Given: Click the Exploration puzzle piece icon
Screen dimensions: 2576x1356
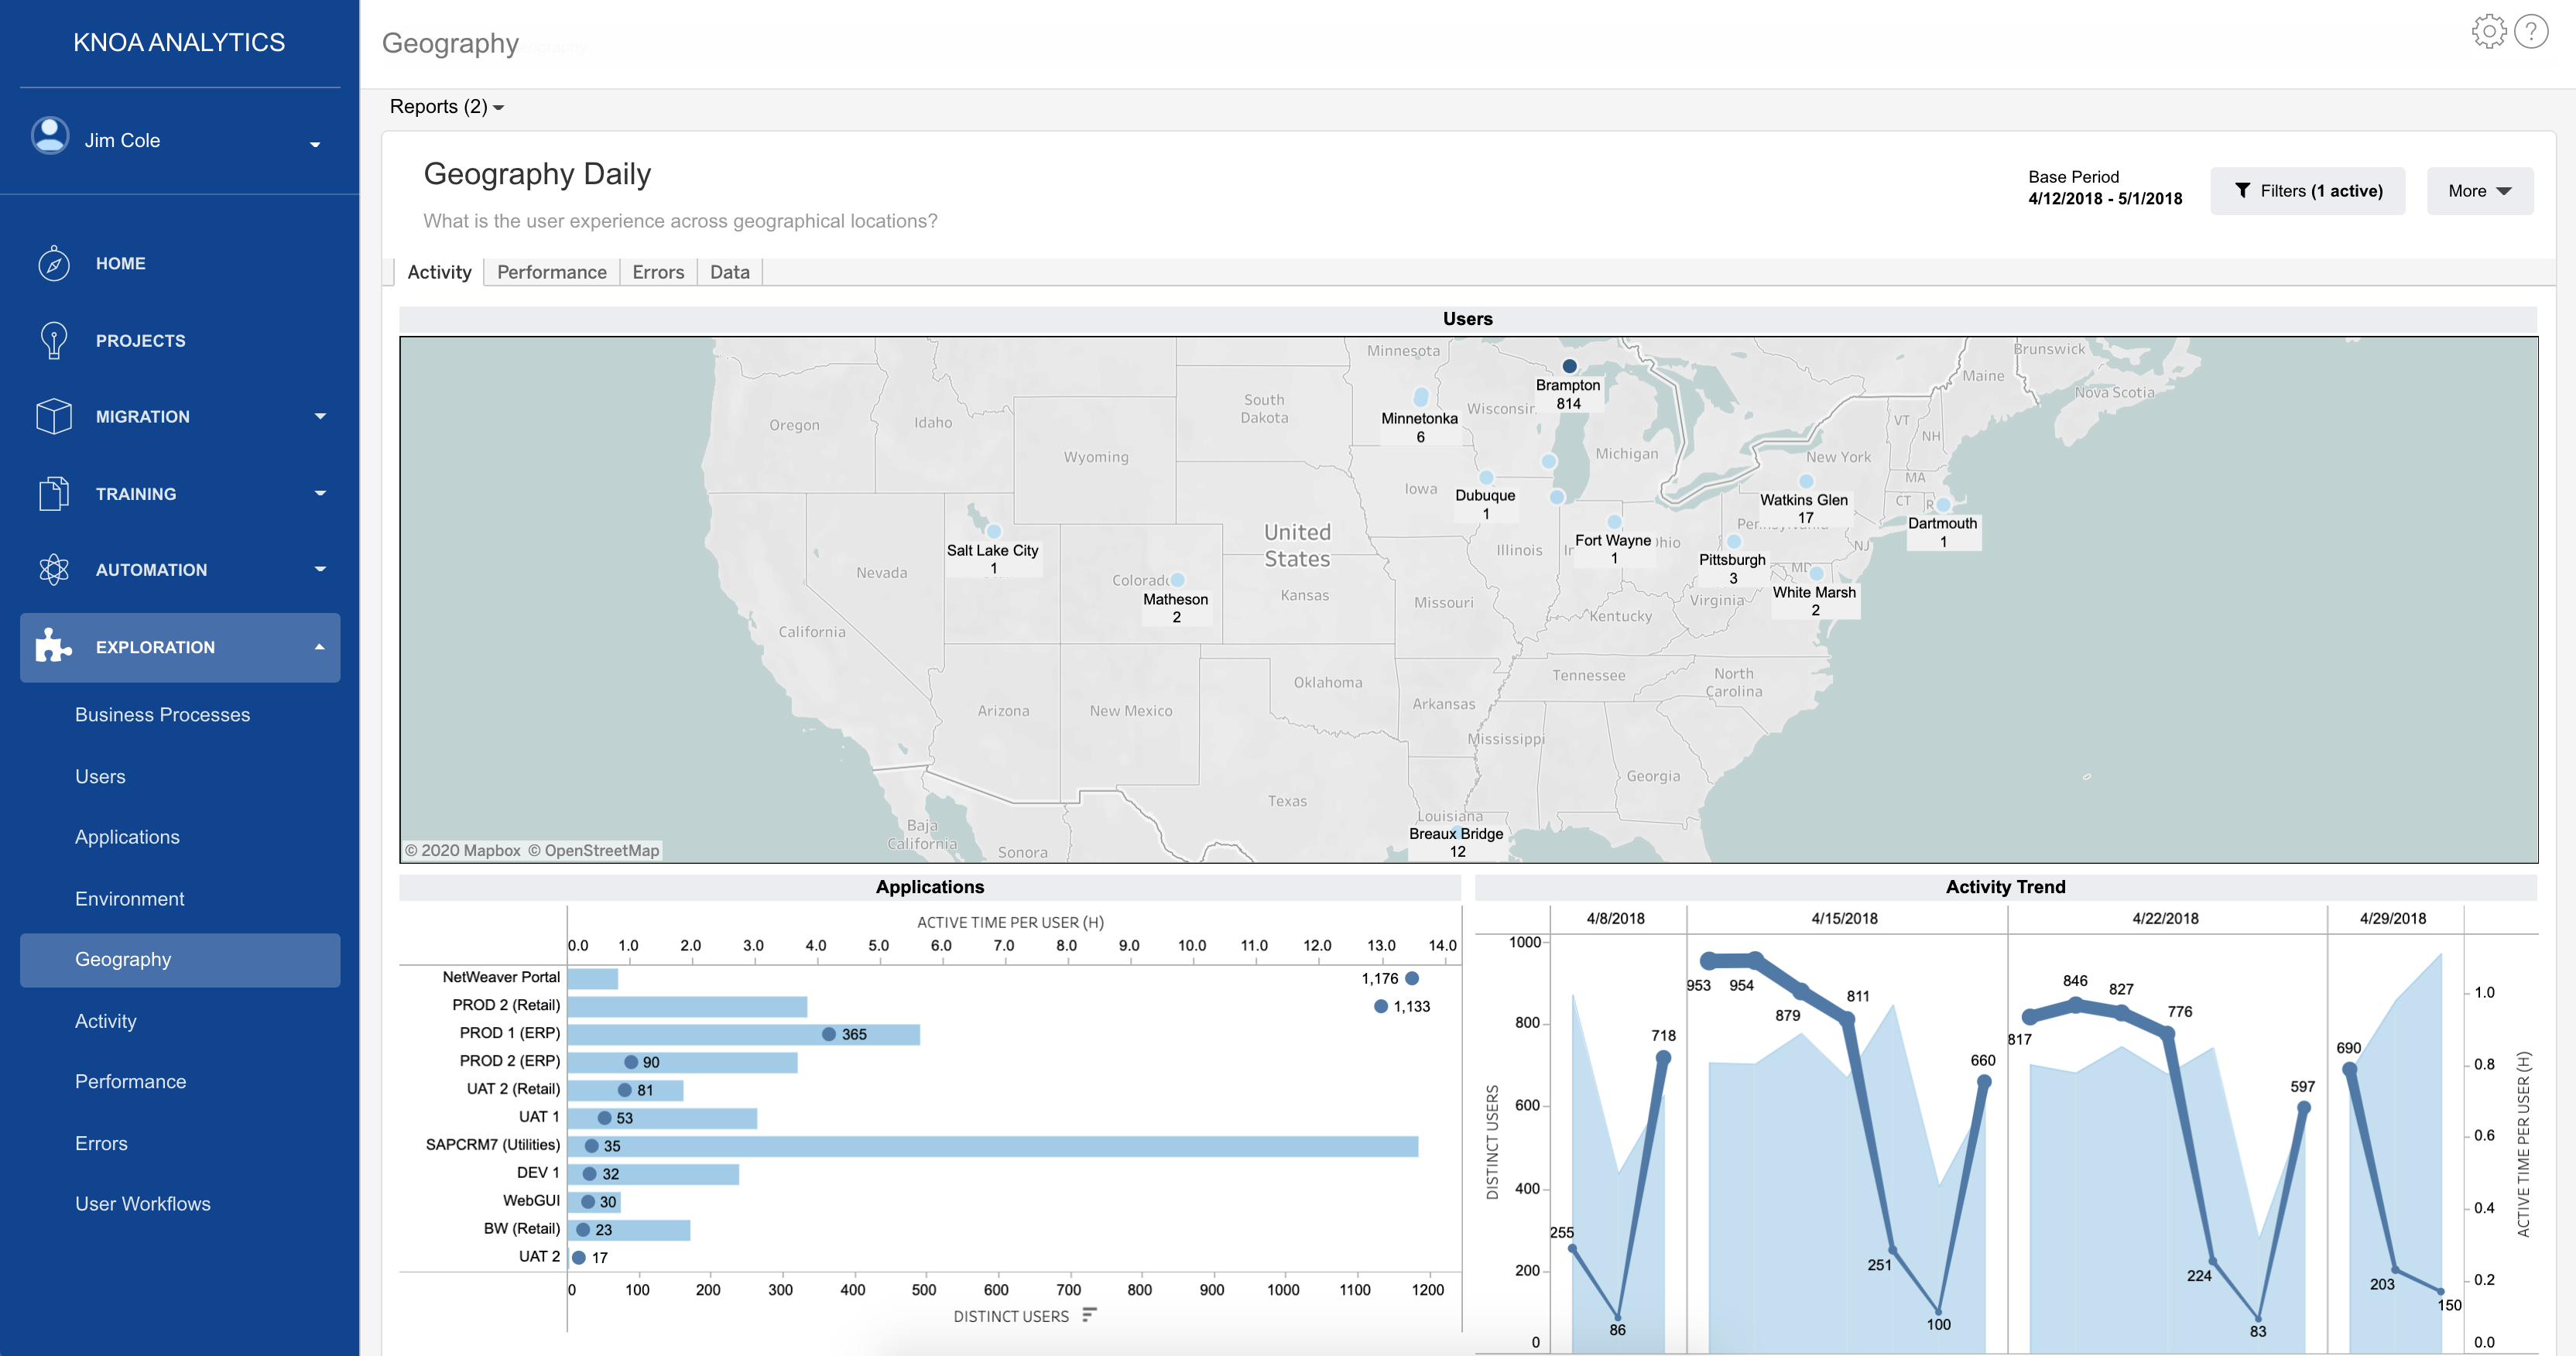Looking at the screenshot, I should pos(53,647).
